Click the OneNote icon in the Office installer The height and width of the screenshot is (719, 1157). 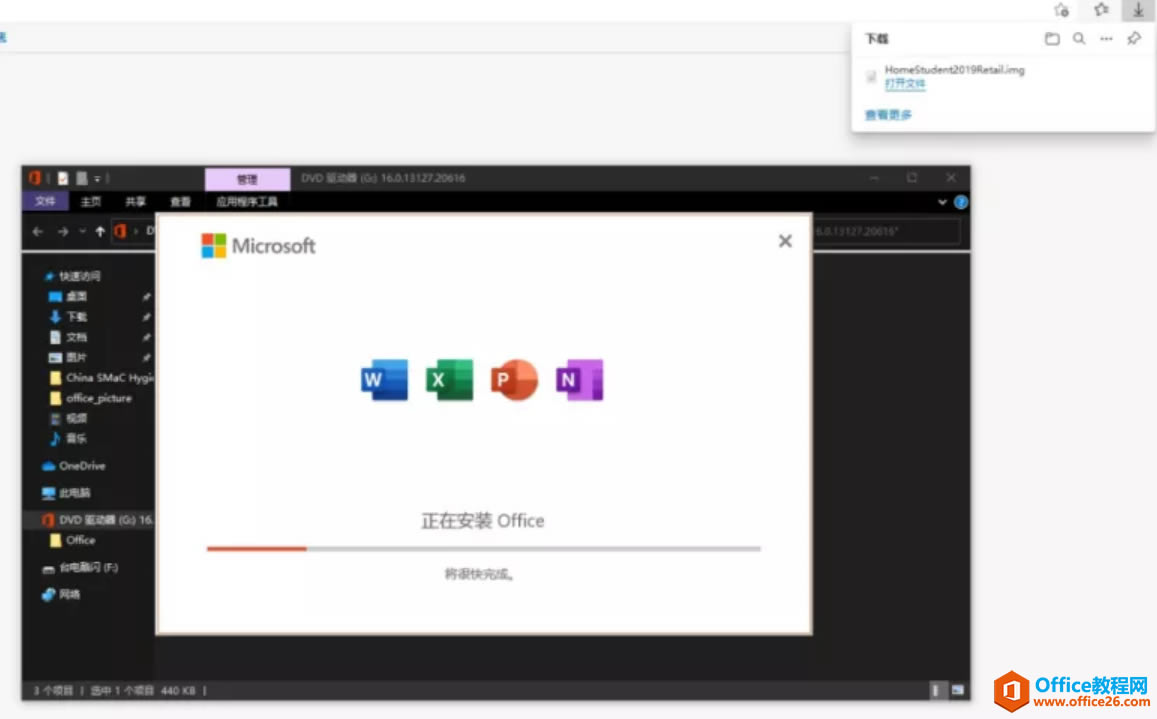click(x=579, y=379)
